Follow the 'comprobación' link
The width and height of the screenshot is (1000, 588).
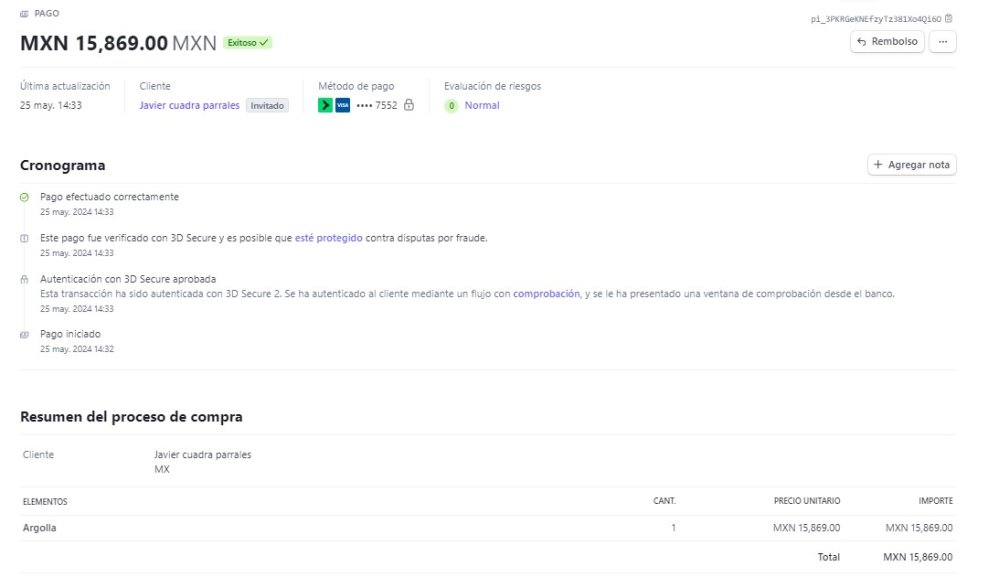point(546,294)
